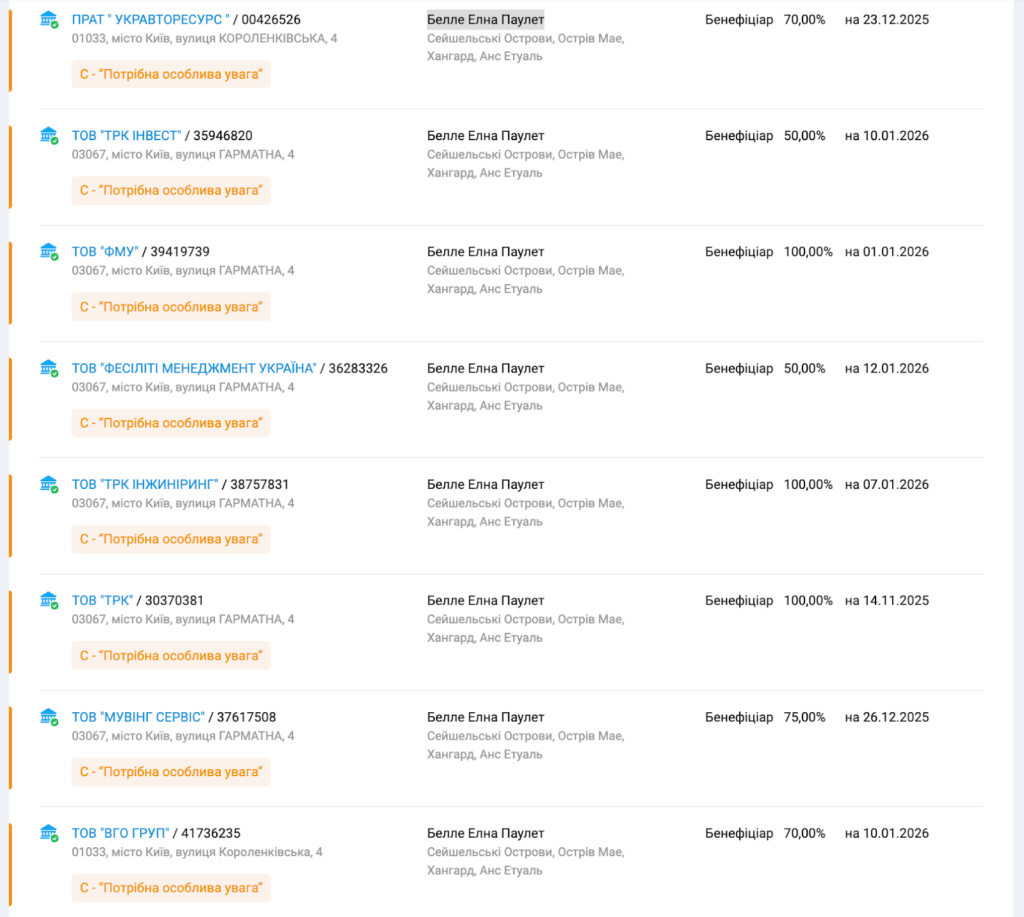This screenshot has height=917, width=1024.
Task: Click the registry icon next to ТОВ "ТРК ІНВЕСТ"
Action: tap(49, 136)
